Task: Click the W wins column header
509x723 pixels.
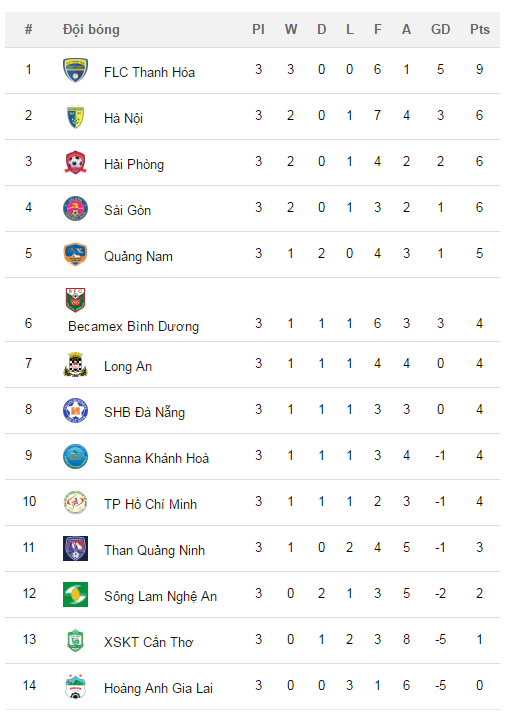Action: pyautogui.click(x=290, y=30)
